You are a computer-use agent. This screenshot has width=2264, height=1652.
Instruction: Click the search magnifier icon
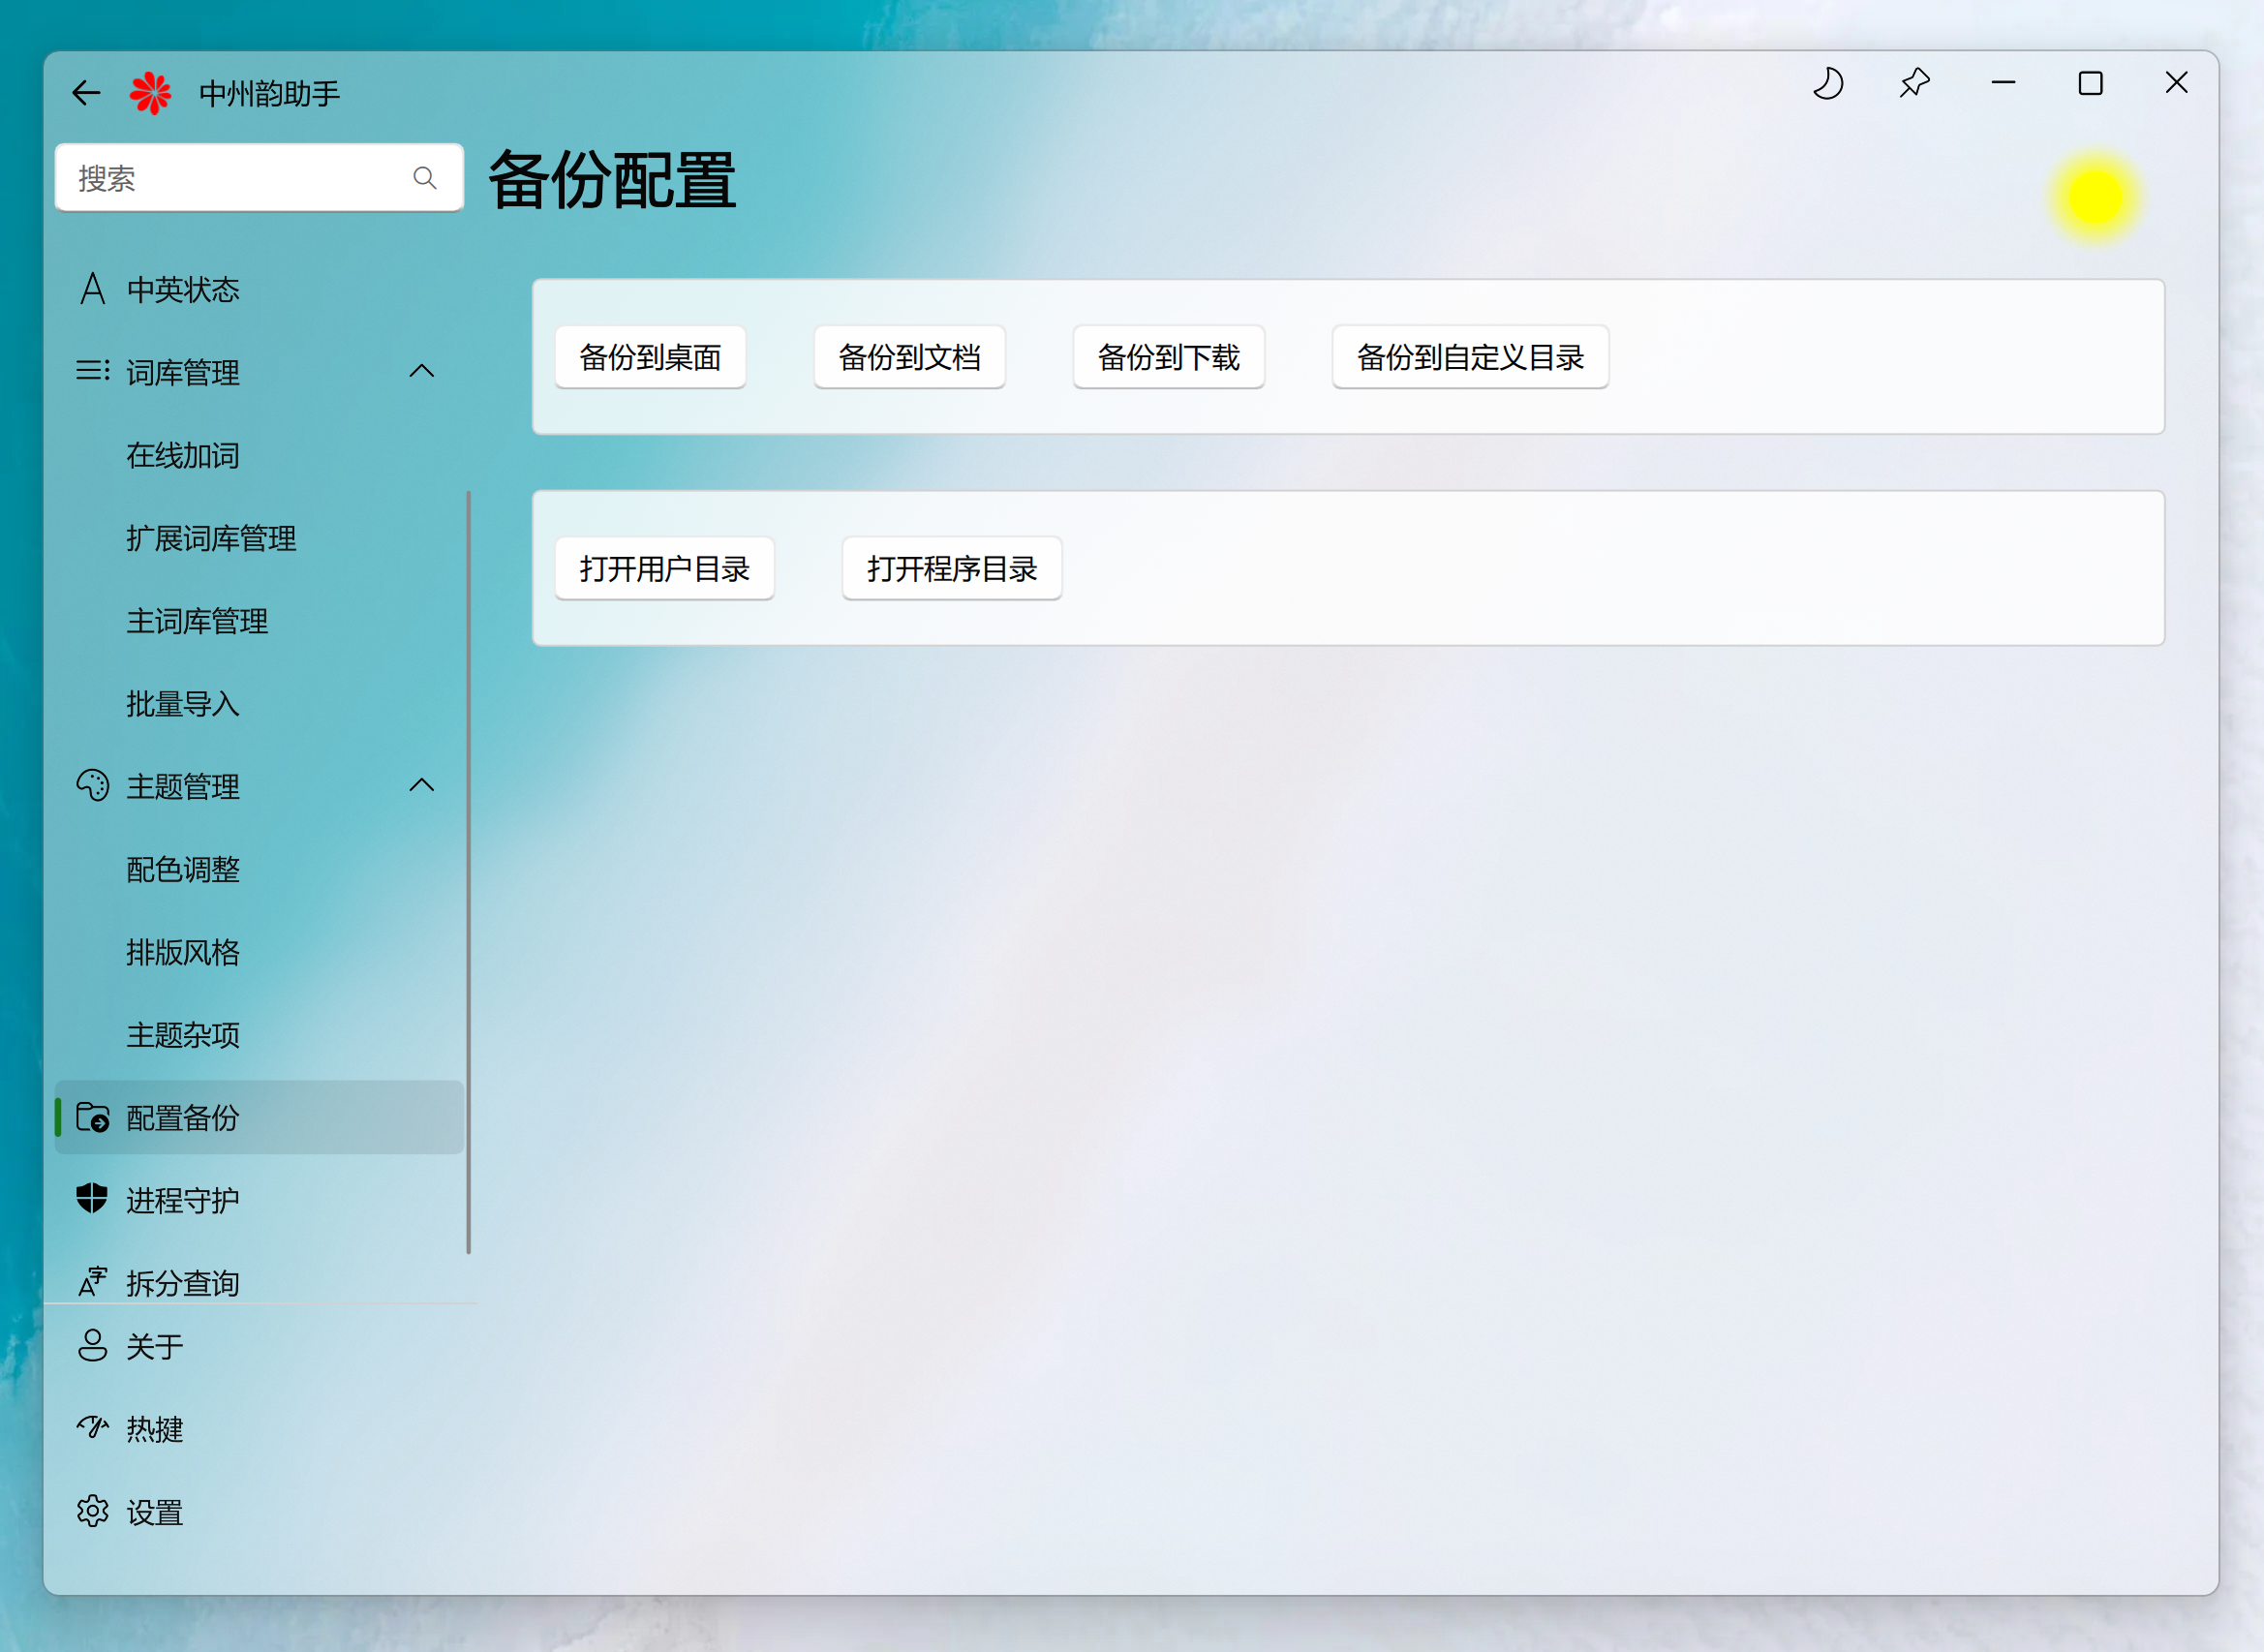pyautogui.click(x=424, y=178)
